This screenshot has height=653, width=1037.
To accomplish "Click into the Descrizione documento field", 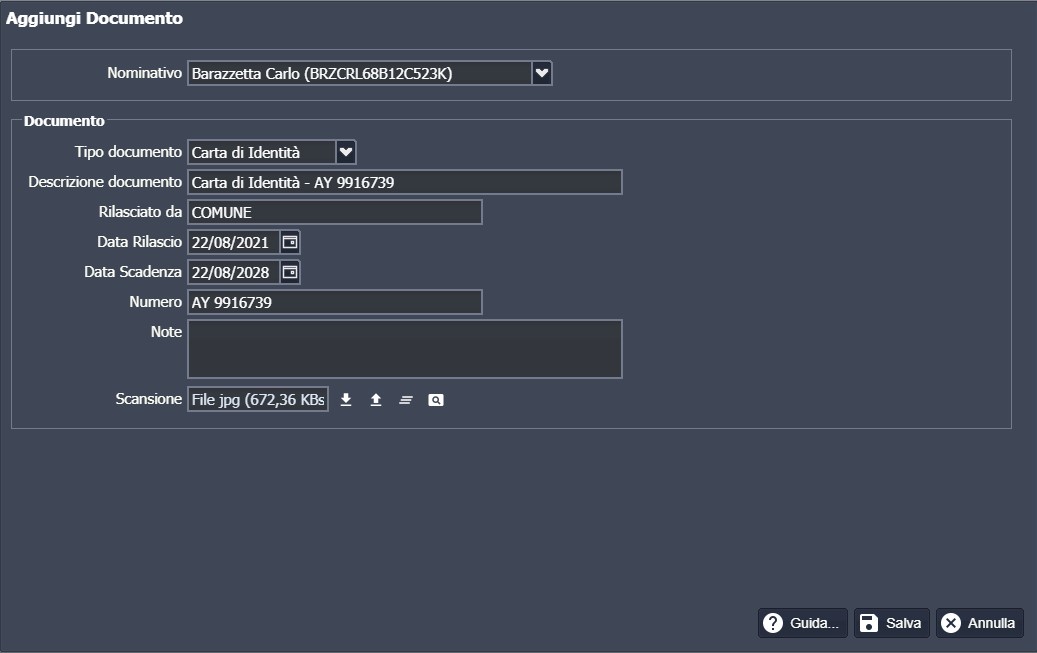I will [404, 182].
